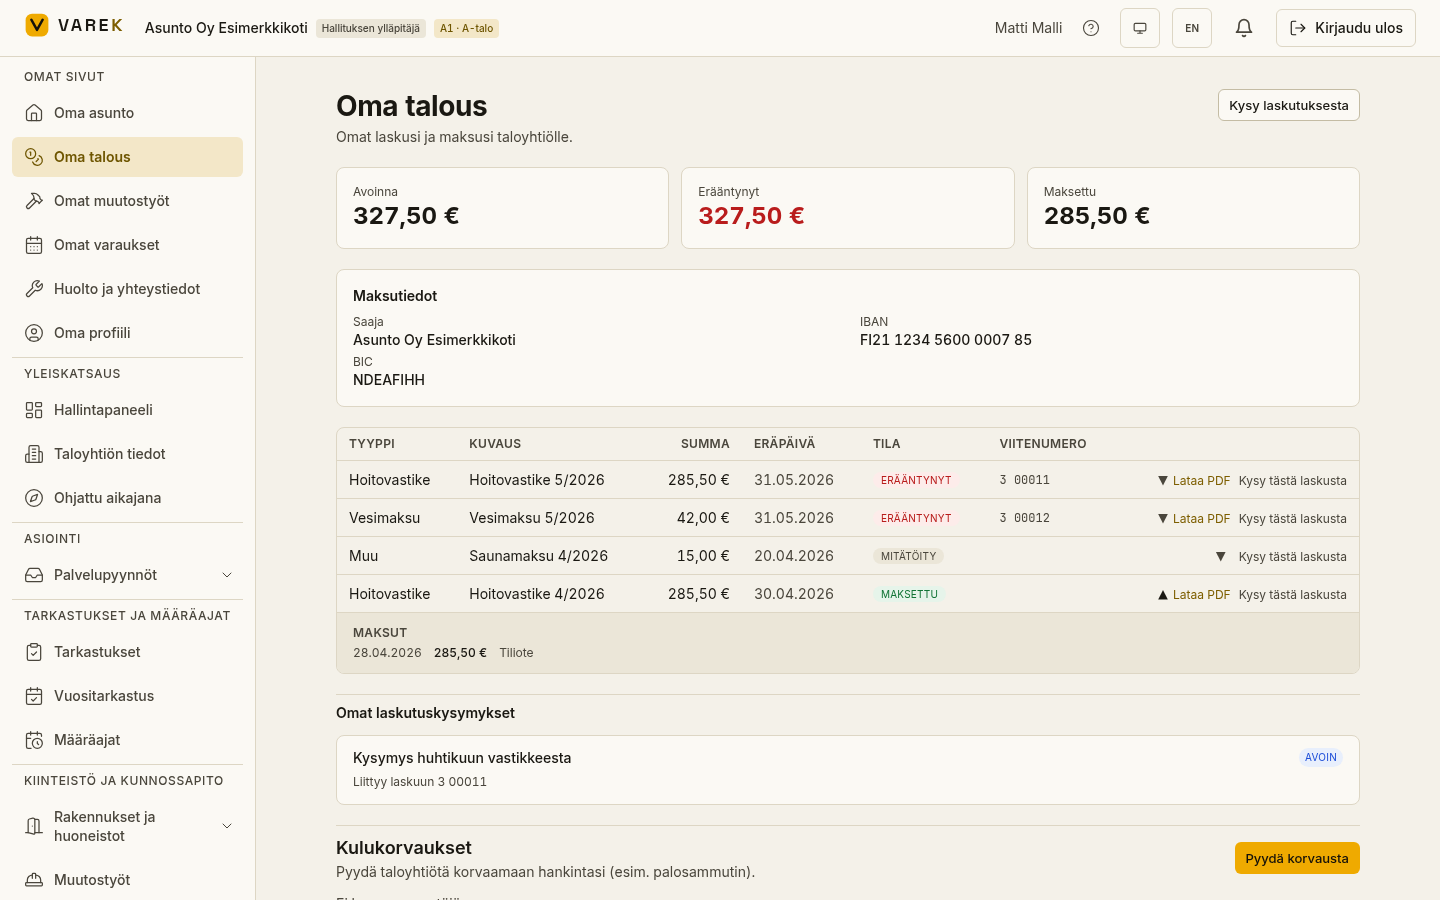Open the help question mark icon

(1091, 28)
